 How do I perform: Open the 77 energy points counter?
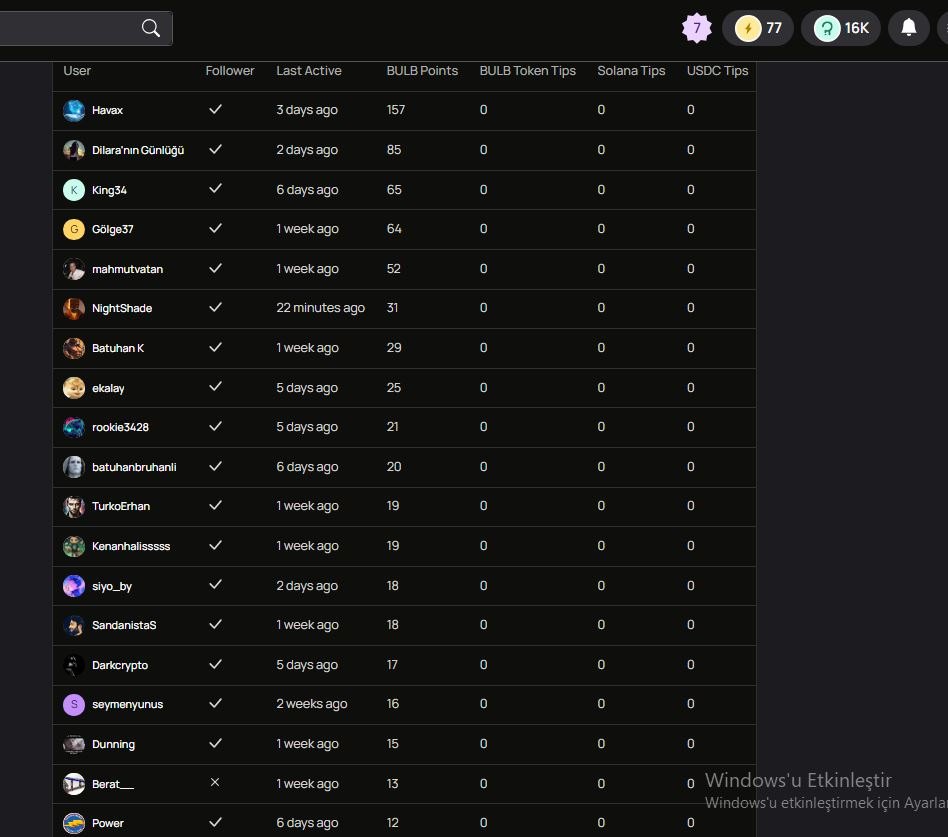[758, 28]
